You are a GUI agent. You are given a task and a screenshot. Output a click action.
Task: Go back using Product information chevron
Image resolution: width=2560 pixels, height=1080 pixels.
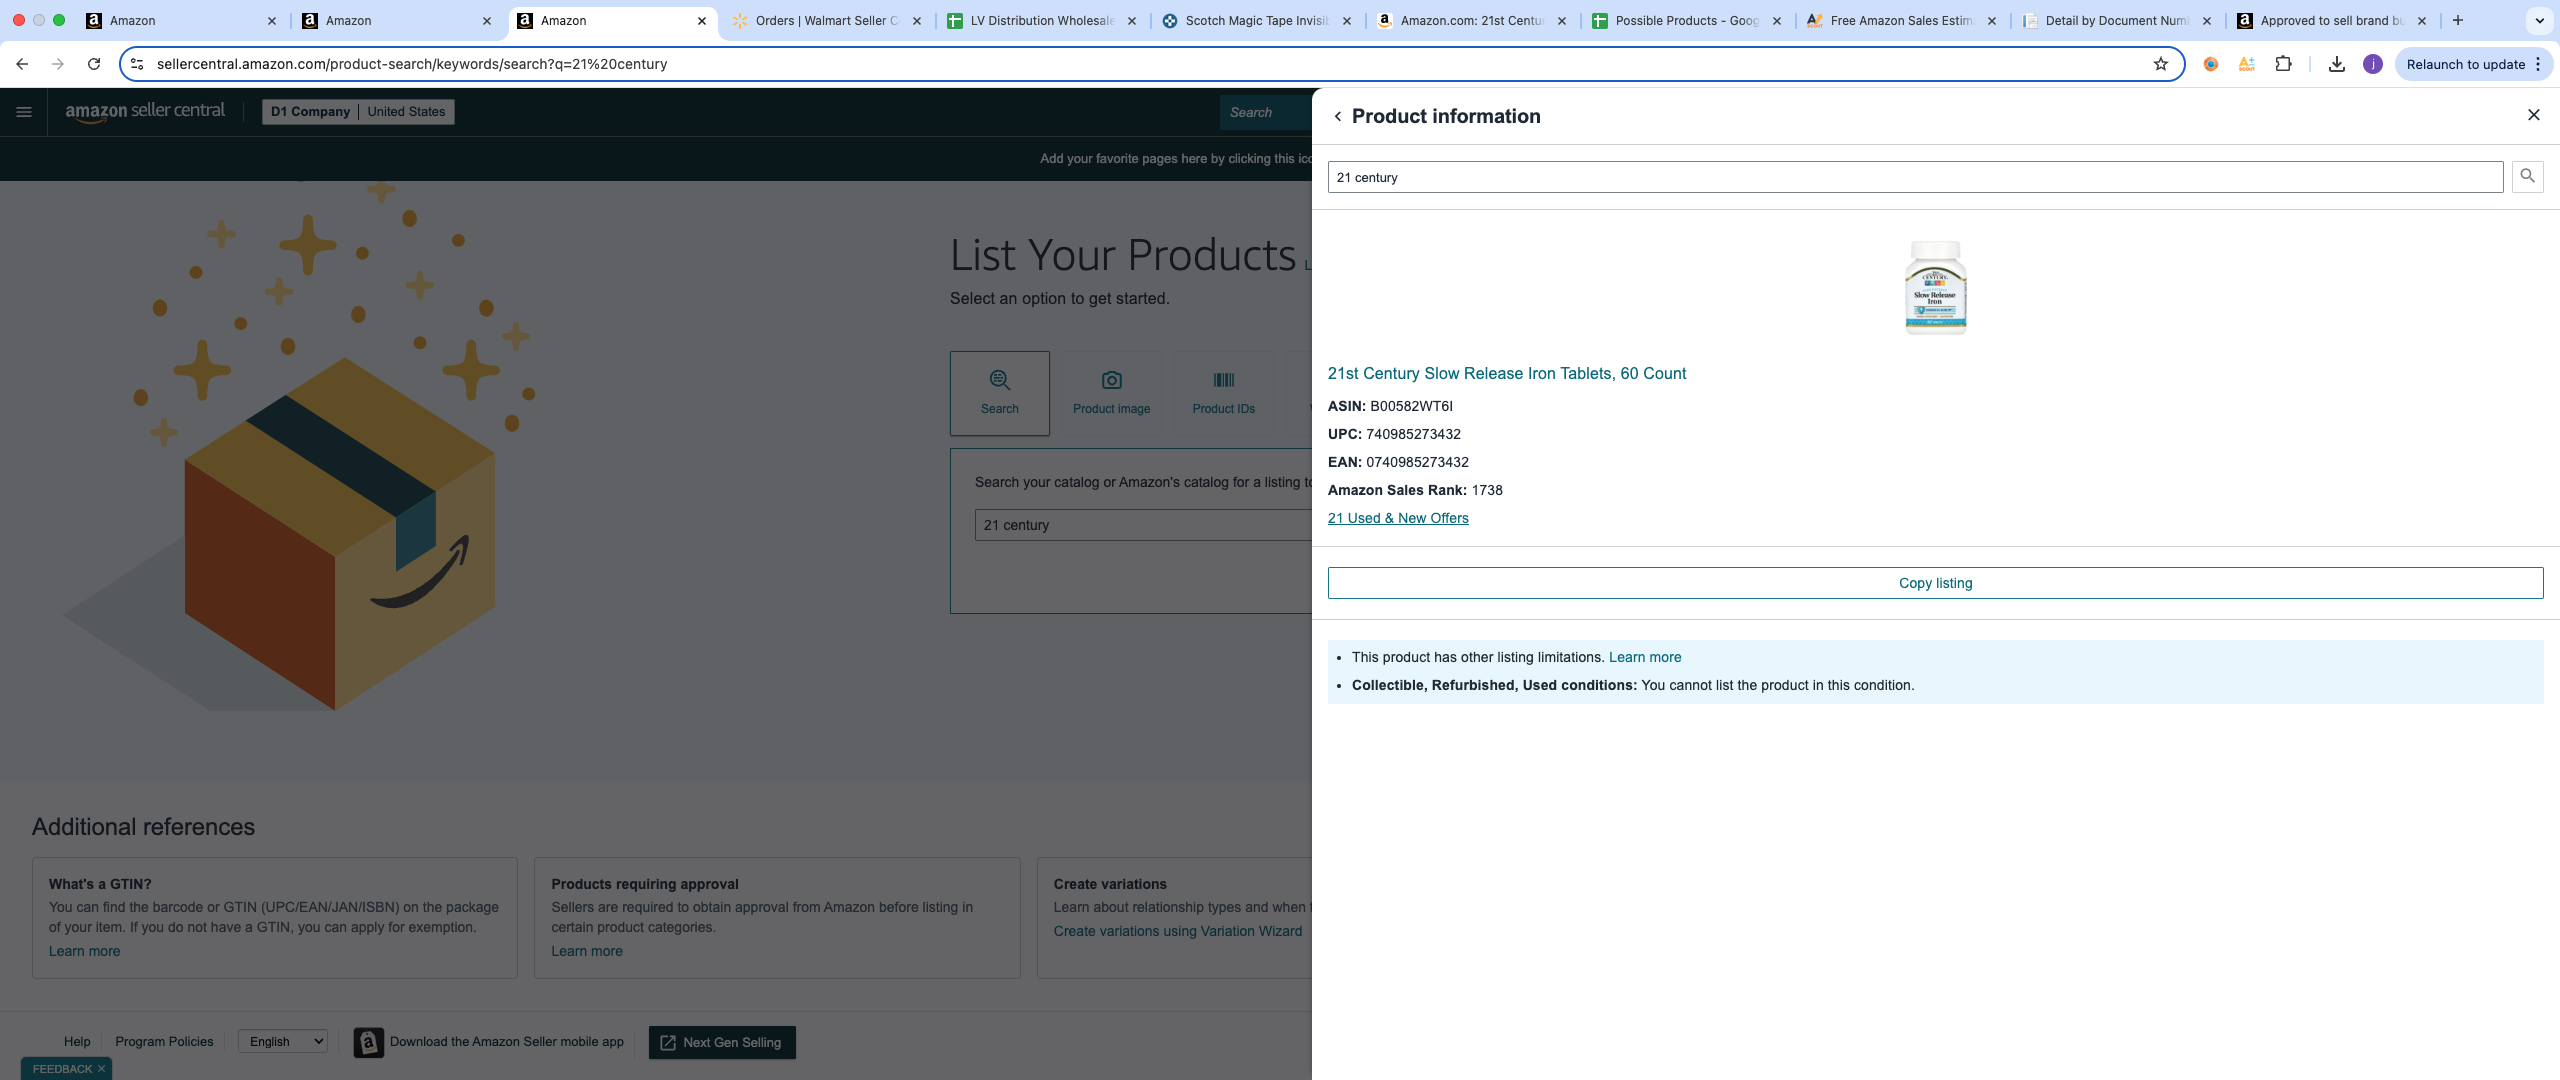click(1338, 116)
